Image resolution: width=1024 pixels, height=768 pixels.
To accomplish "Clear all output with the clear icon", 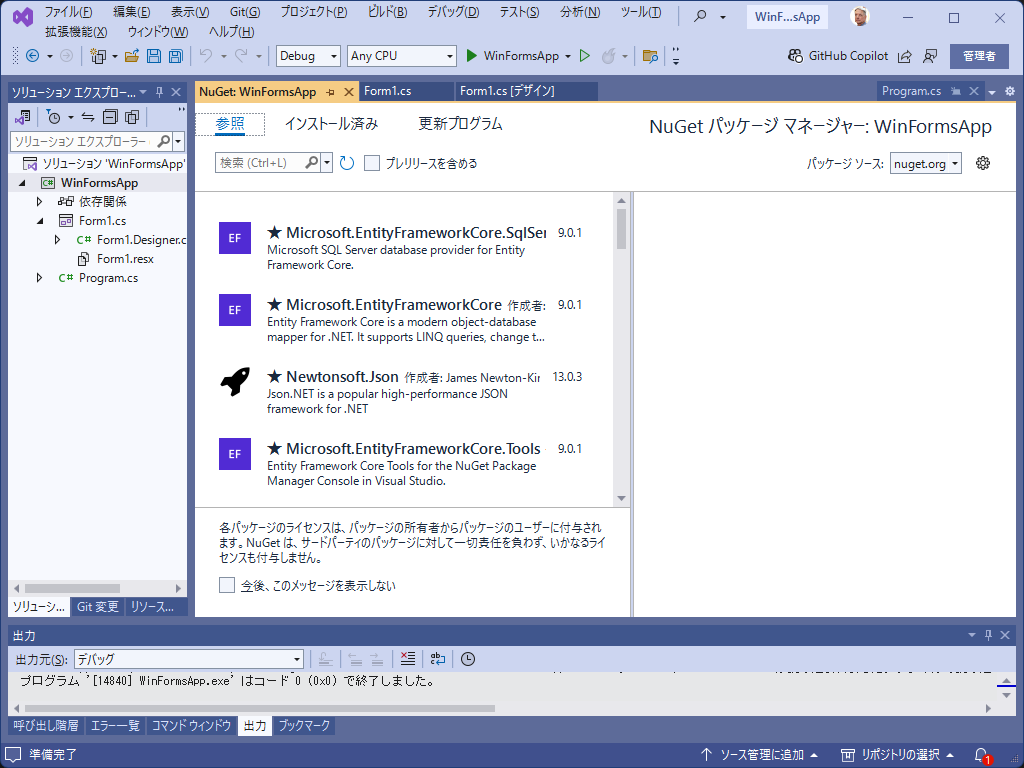I will [408, 659].
